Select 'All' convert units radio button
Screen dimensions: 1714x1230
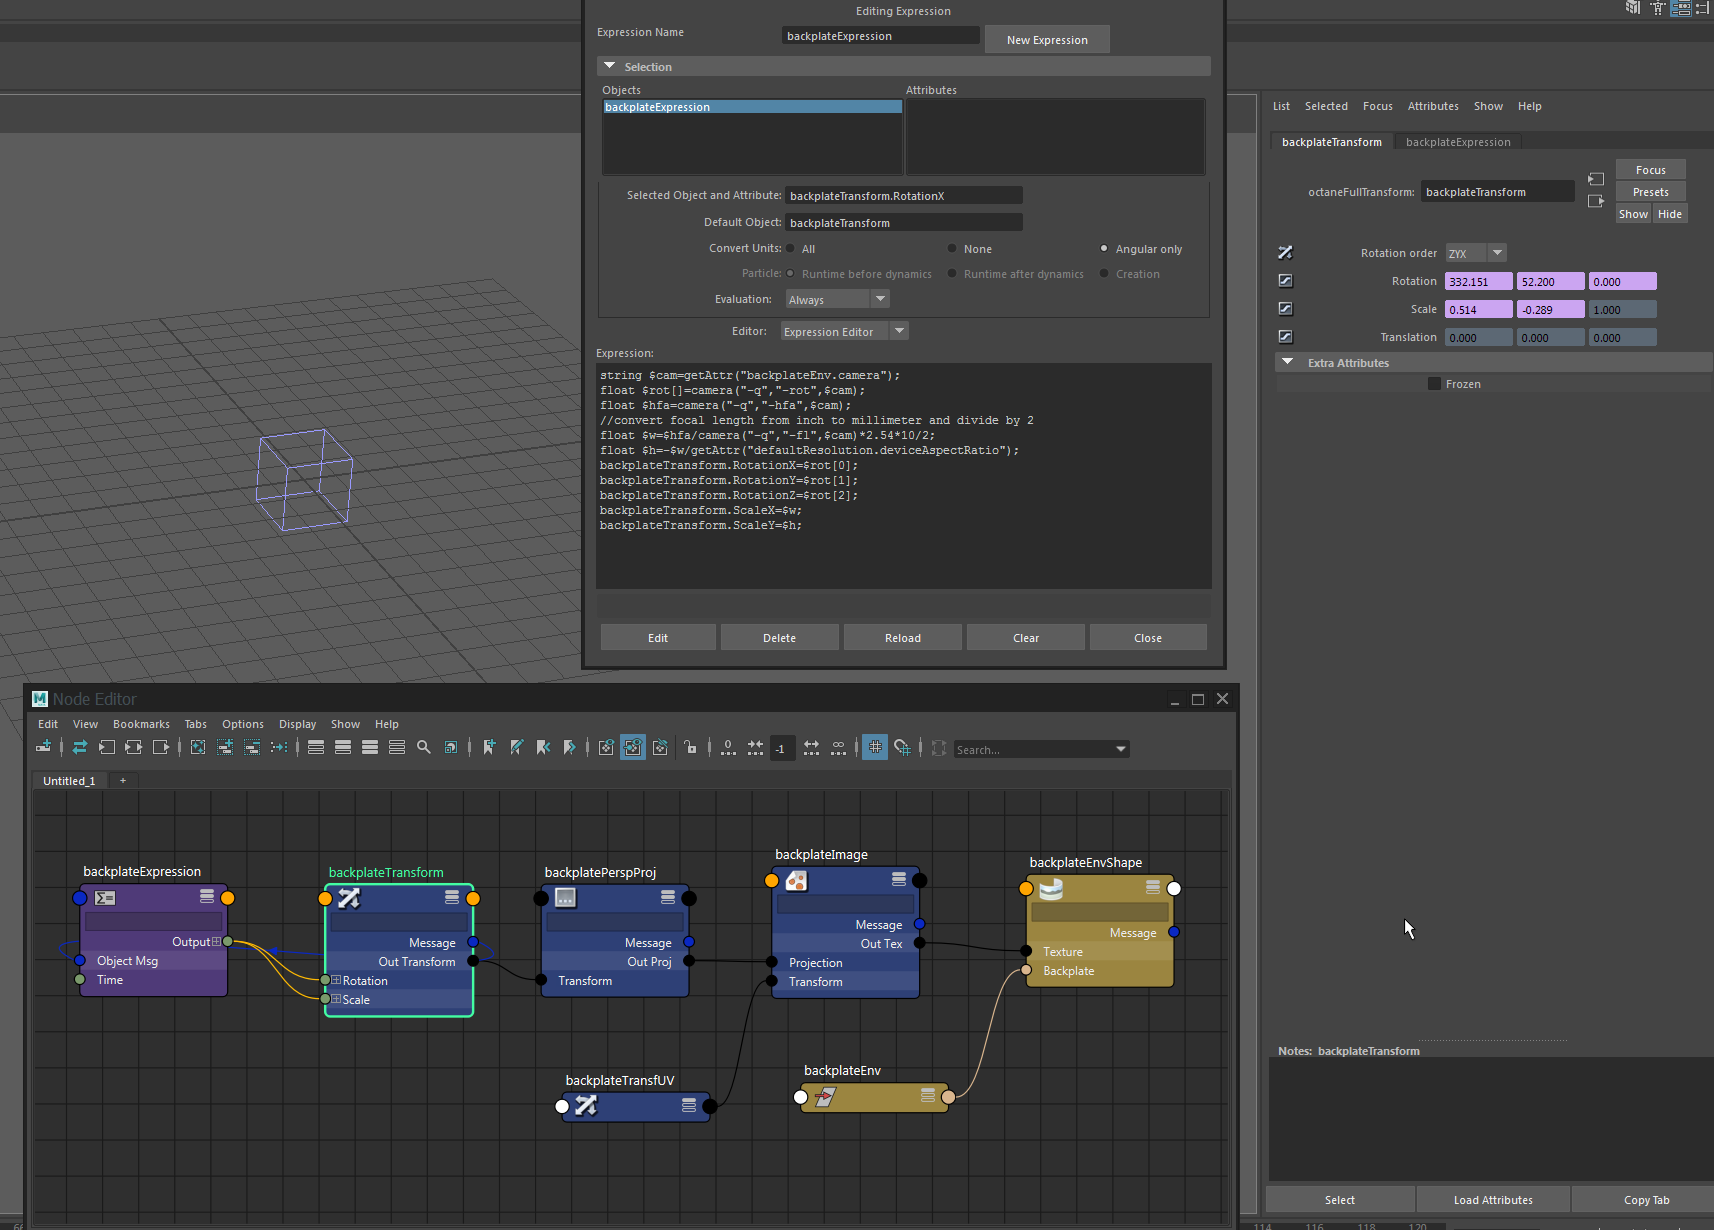[x=790, y=249]
